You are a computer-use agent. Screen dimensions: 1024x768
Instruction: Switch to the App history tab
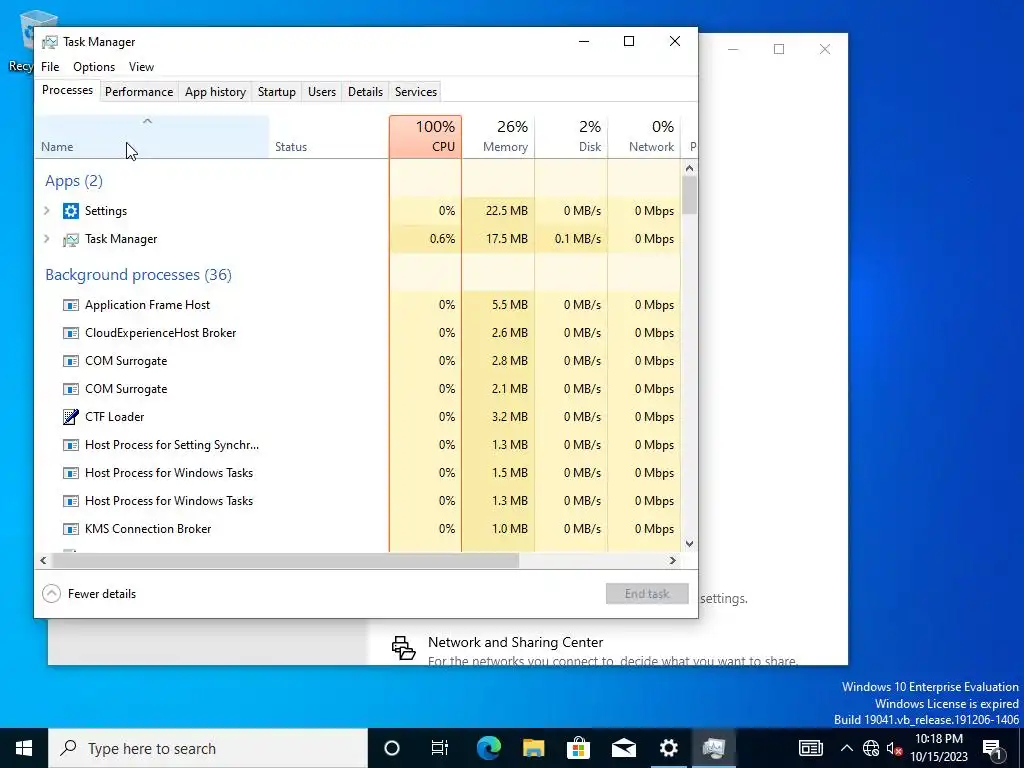216,92
